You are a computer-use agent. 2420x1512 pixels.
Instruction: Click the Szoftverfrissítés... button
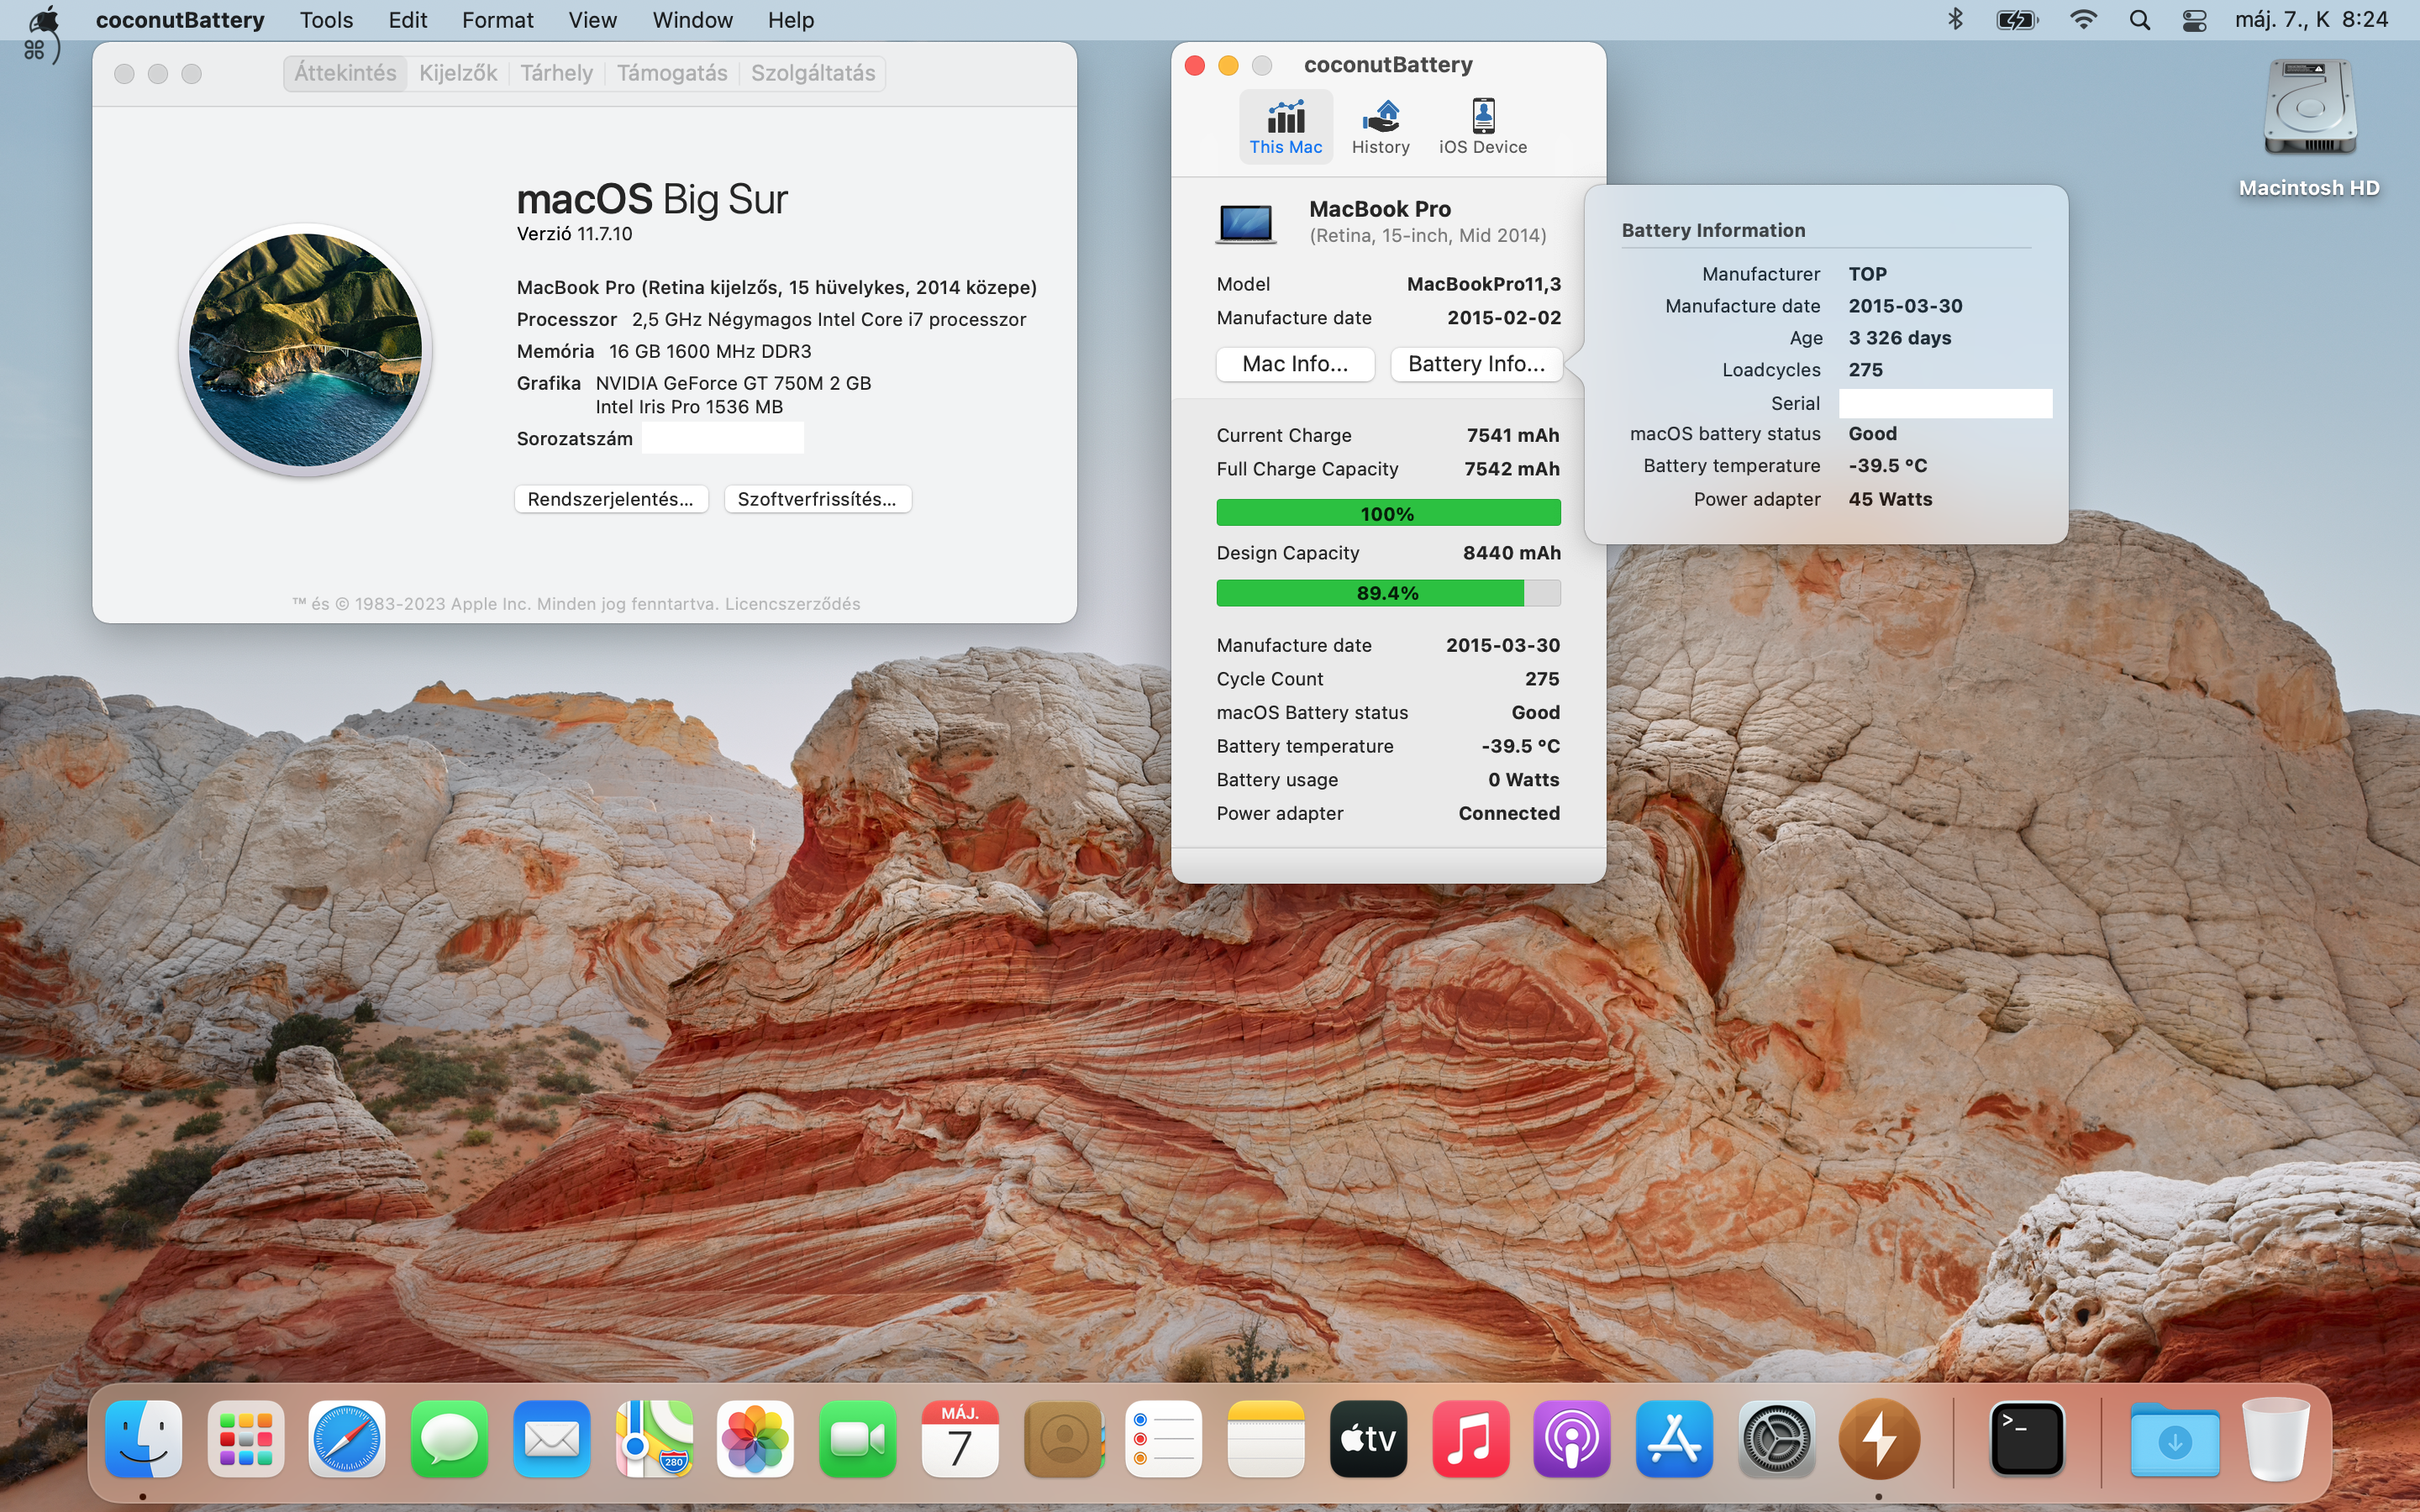point(817,499)
